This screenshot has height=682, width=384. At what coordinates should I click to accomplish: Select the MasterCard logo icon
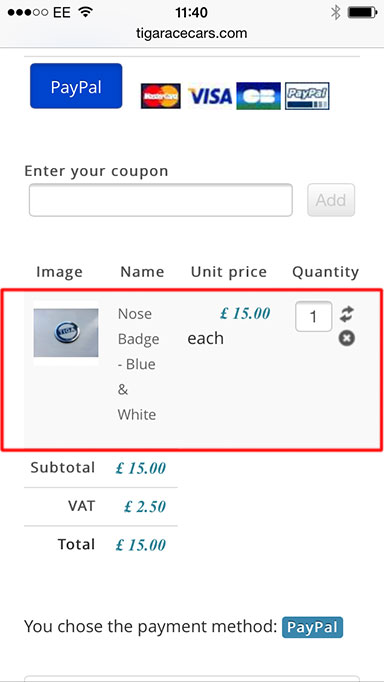[160, 96]
